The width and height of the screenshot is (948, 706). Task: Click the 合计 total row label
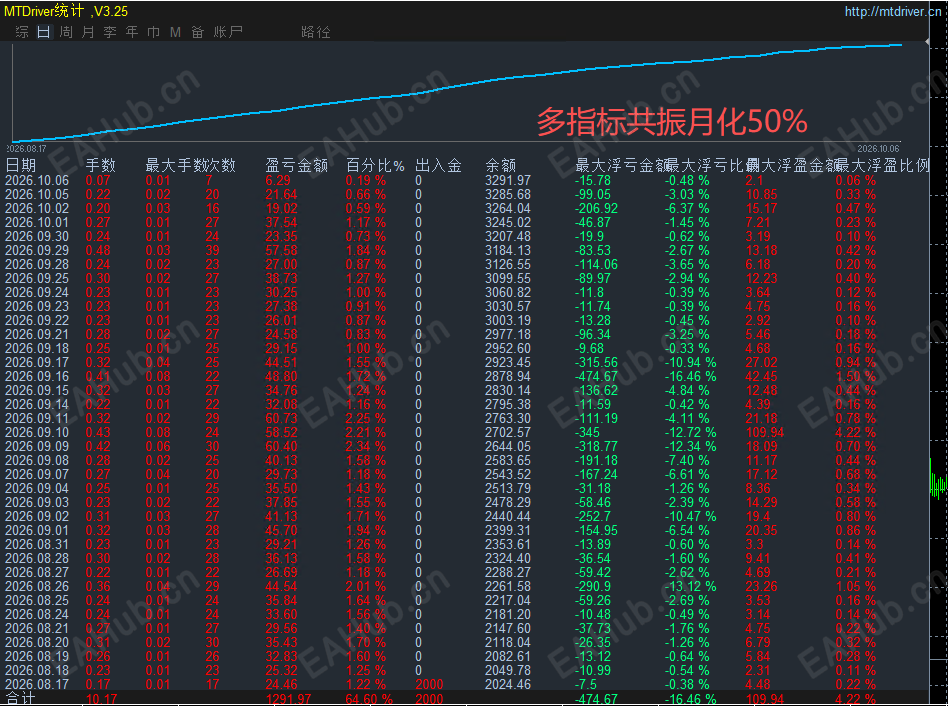pos(21,699)
